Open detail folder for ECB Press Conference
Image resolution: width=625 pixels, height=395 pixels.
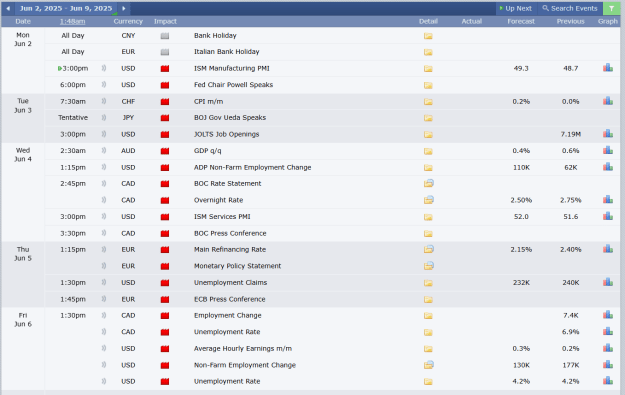tap(428, 299)
